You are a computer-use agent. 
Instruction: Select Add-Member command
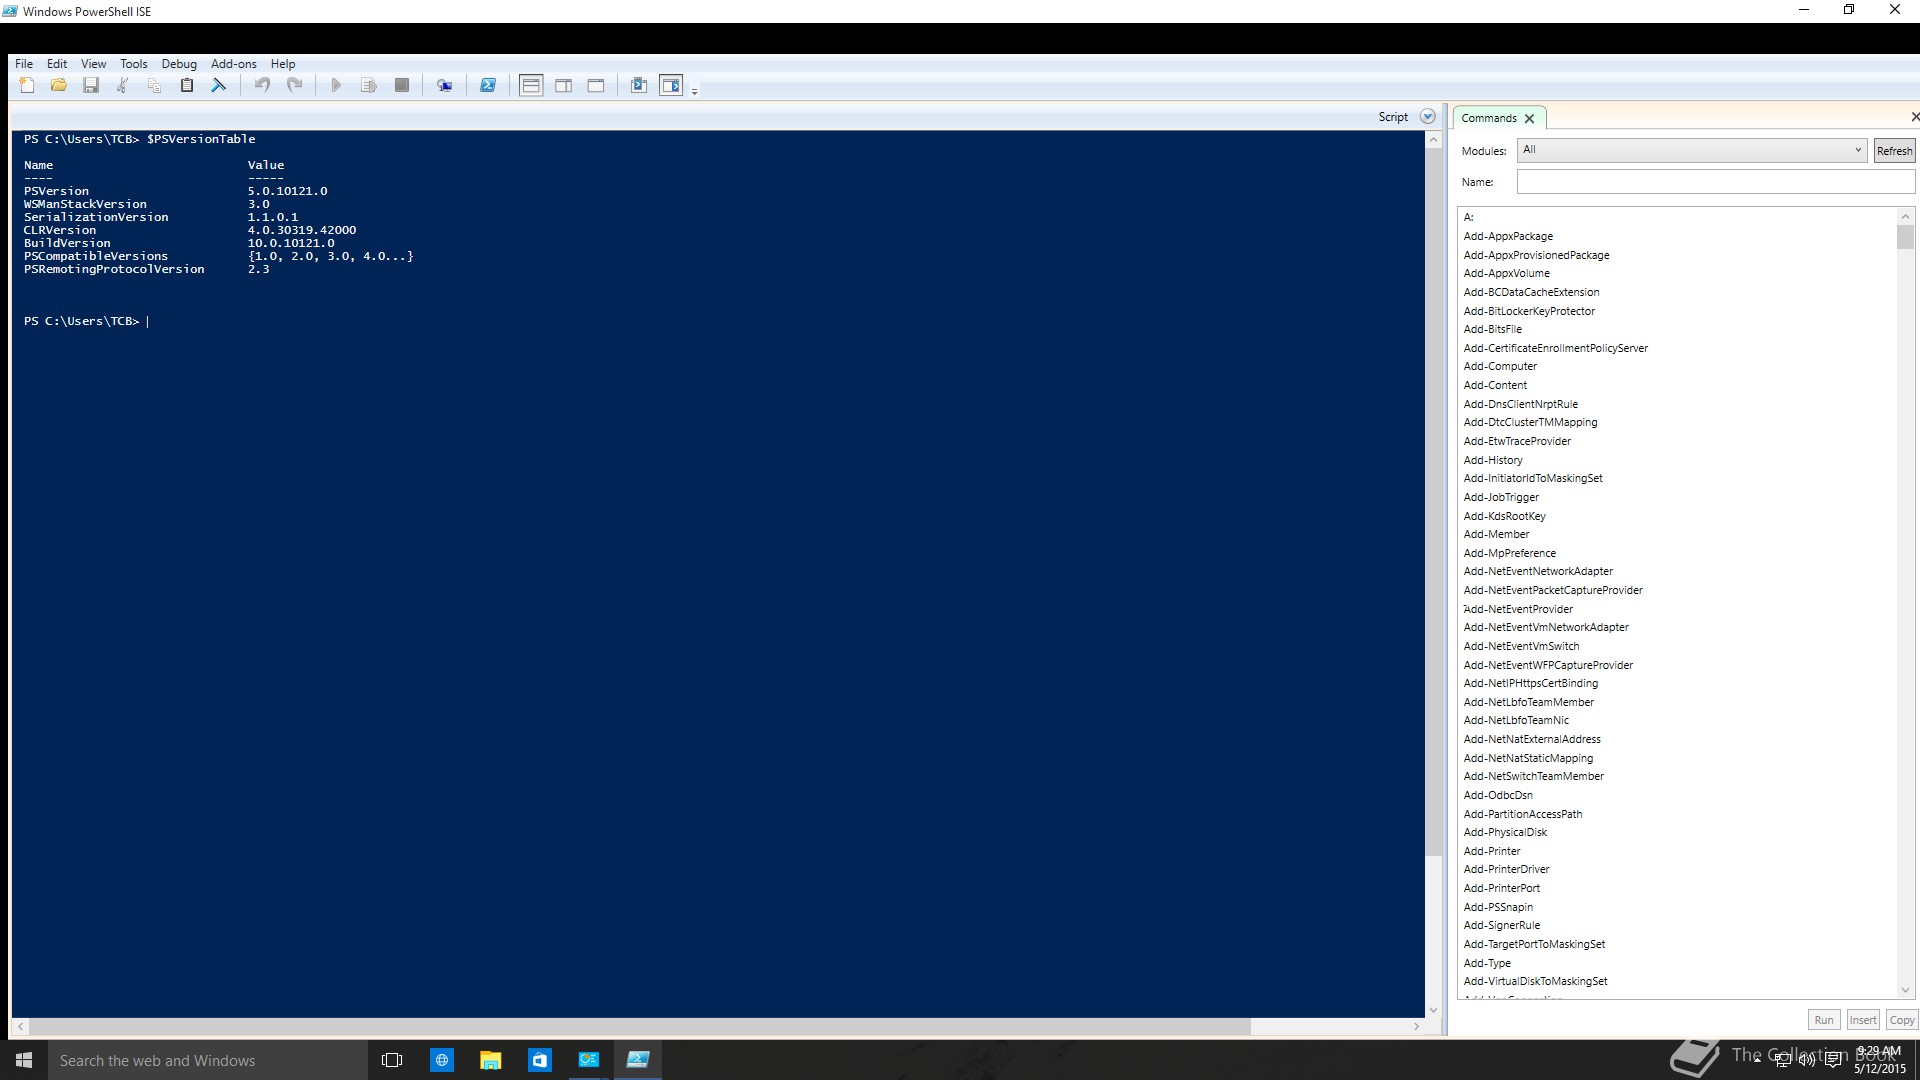[1496, 534]
